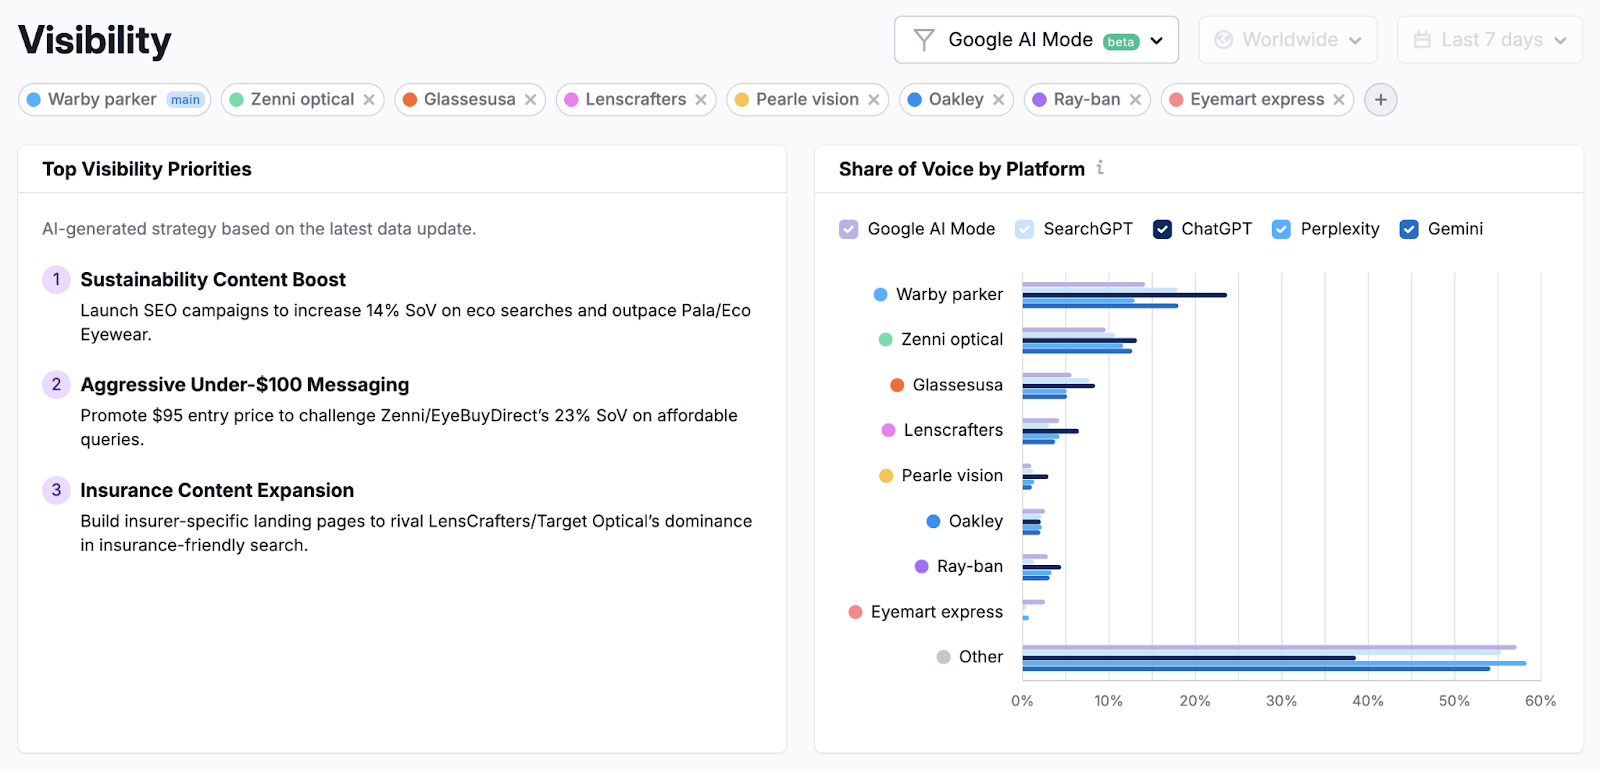This screenshot has height=772, width=1600.
Task: Click the Insurance Content Expansion heading
Action: [x=217, y=491]
